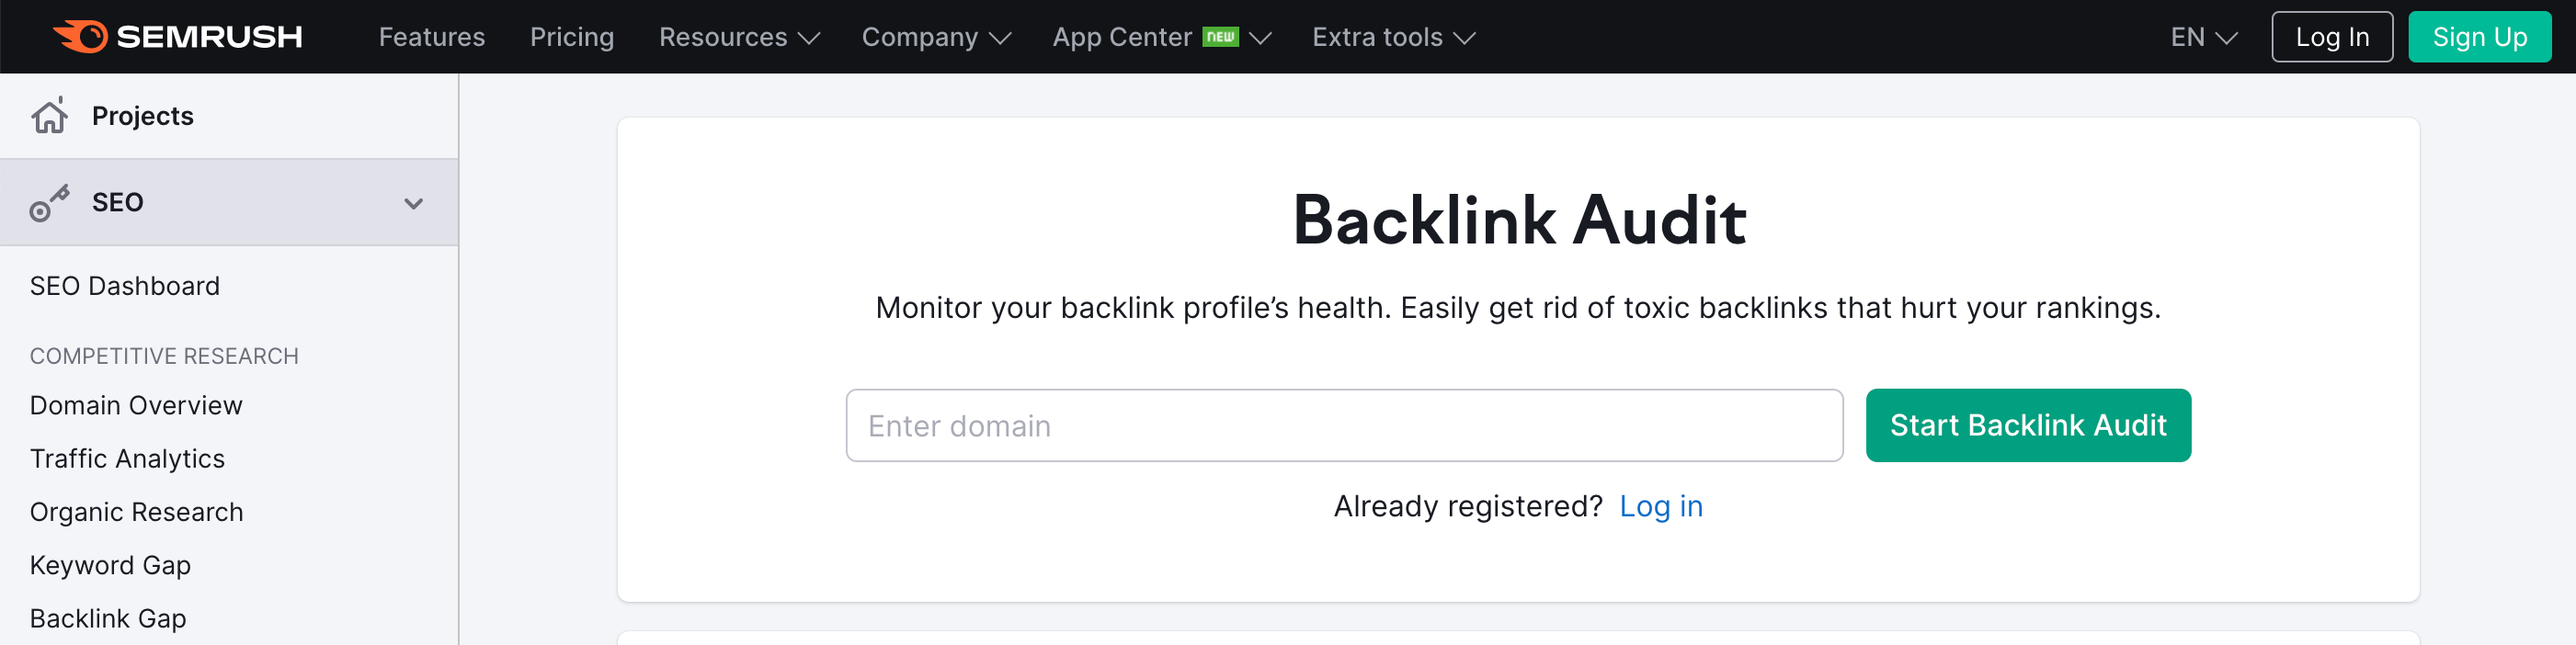Select Domain Overview in sidebar
The height and width of the screenshot is (645, 2576).
(136, 405)
